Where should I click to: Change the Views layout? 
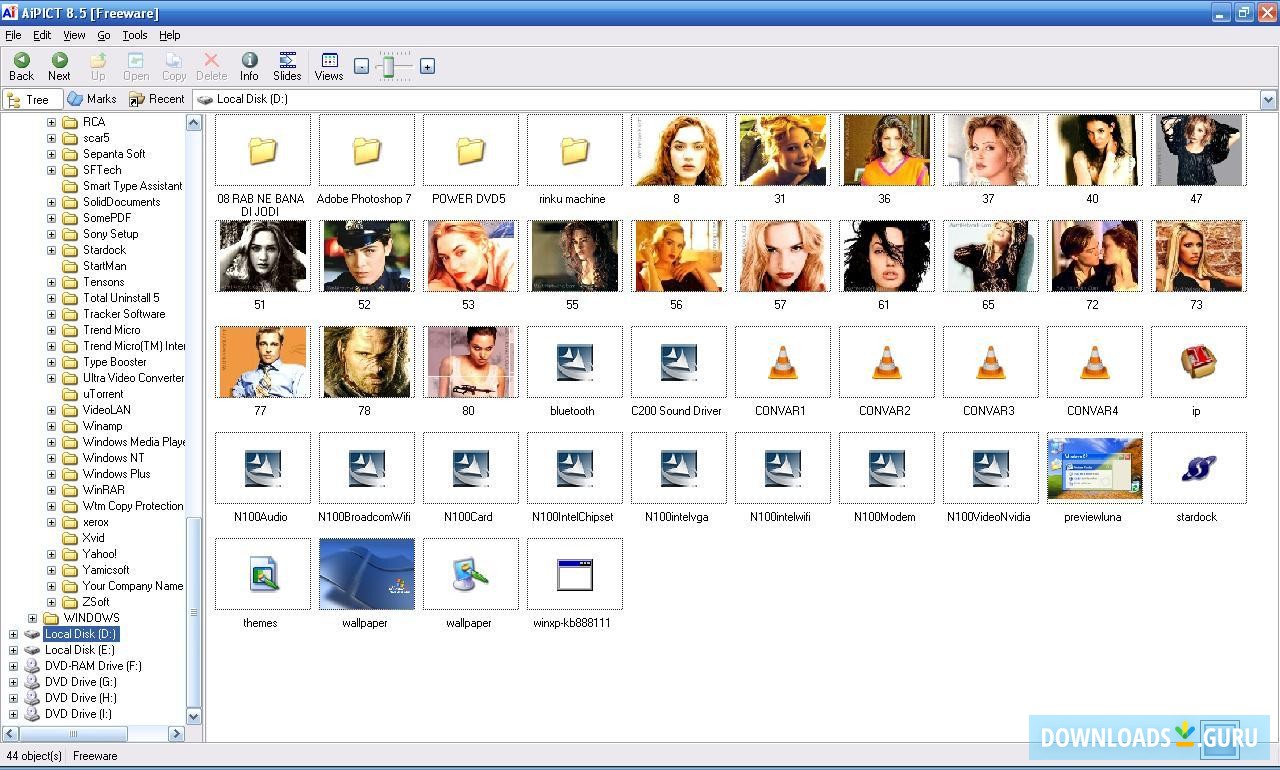tap(329, 66)
